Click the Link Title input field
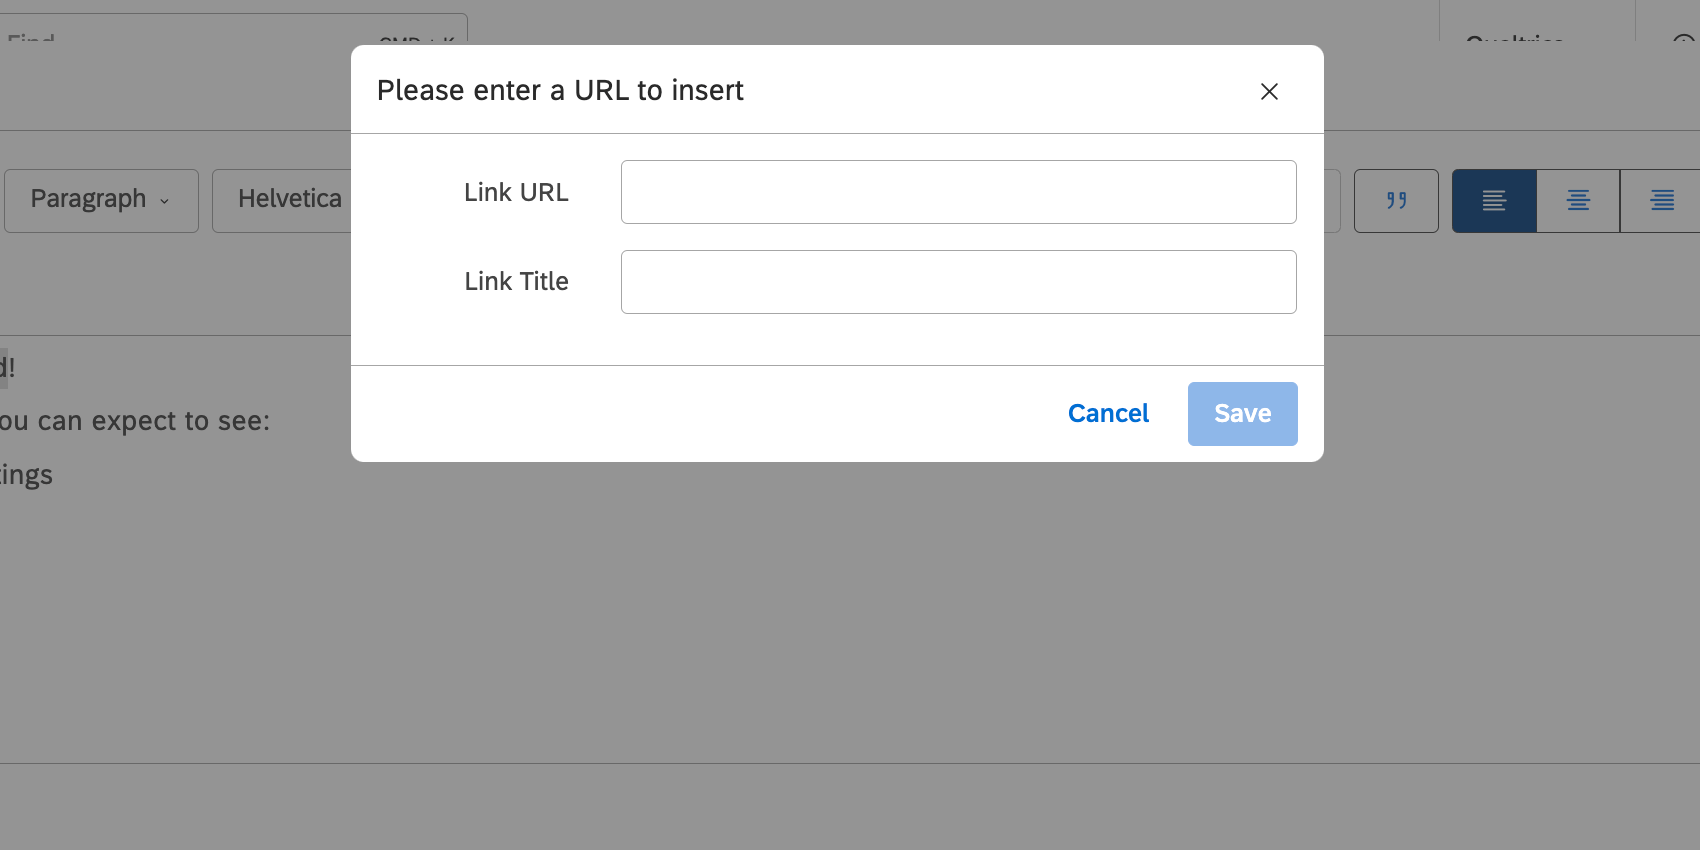The image size is (1700, 850). 957,281
